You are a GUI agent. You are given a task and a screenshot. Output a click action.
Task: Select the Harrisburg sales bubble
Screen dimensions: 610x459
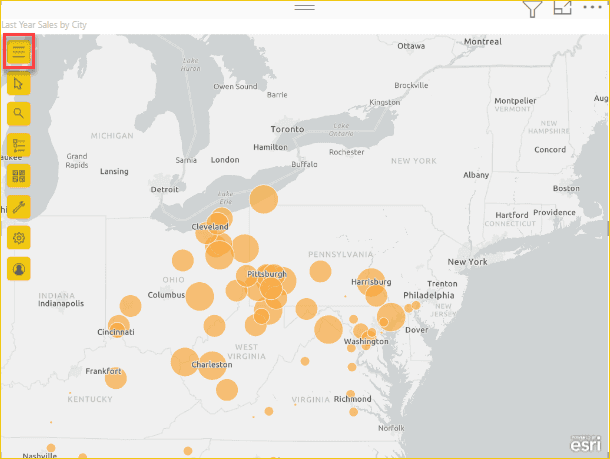[371, 283]
